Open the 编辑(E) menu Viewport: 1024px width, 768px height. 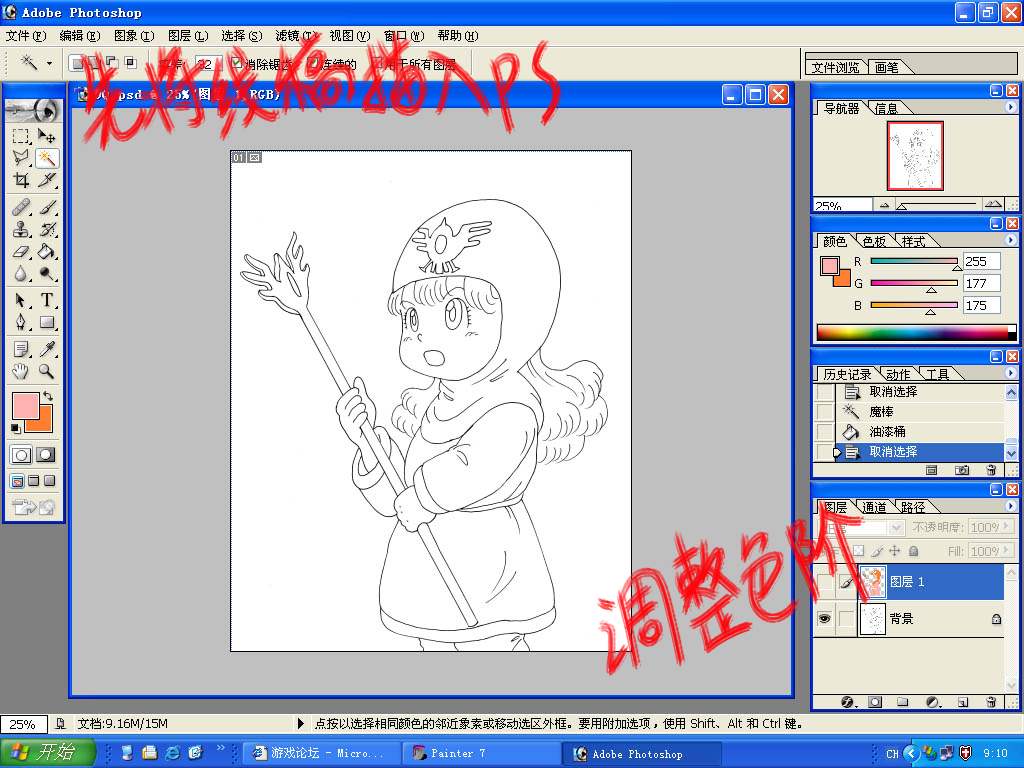tap(80, 36)
